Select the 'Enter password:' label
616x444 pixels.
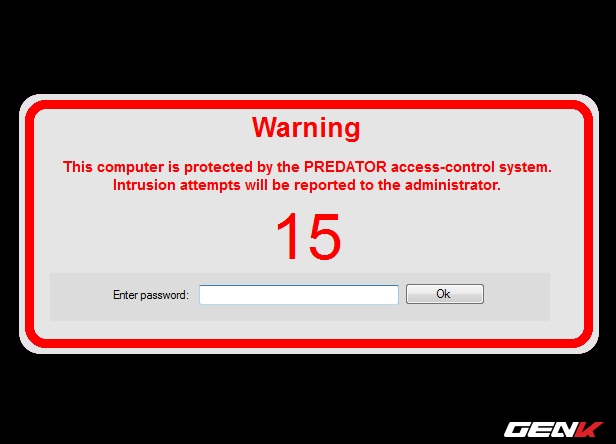click(x=151, y=295)
